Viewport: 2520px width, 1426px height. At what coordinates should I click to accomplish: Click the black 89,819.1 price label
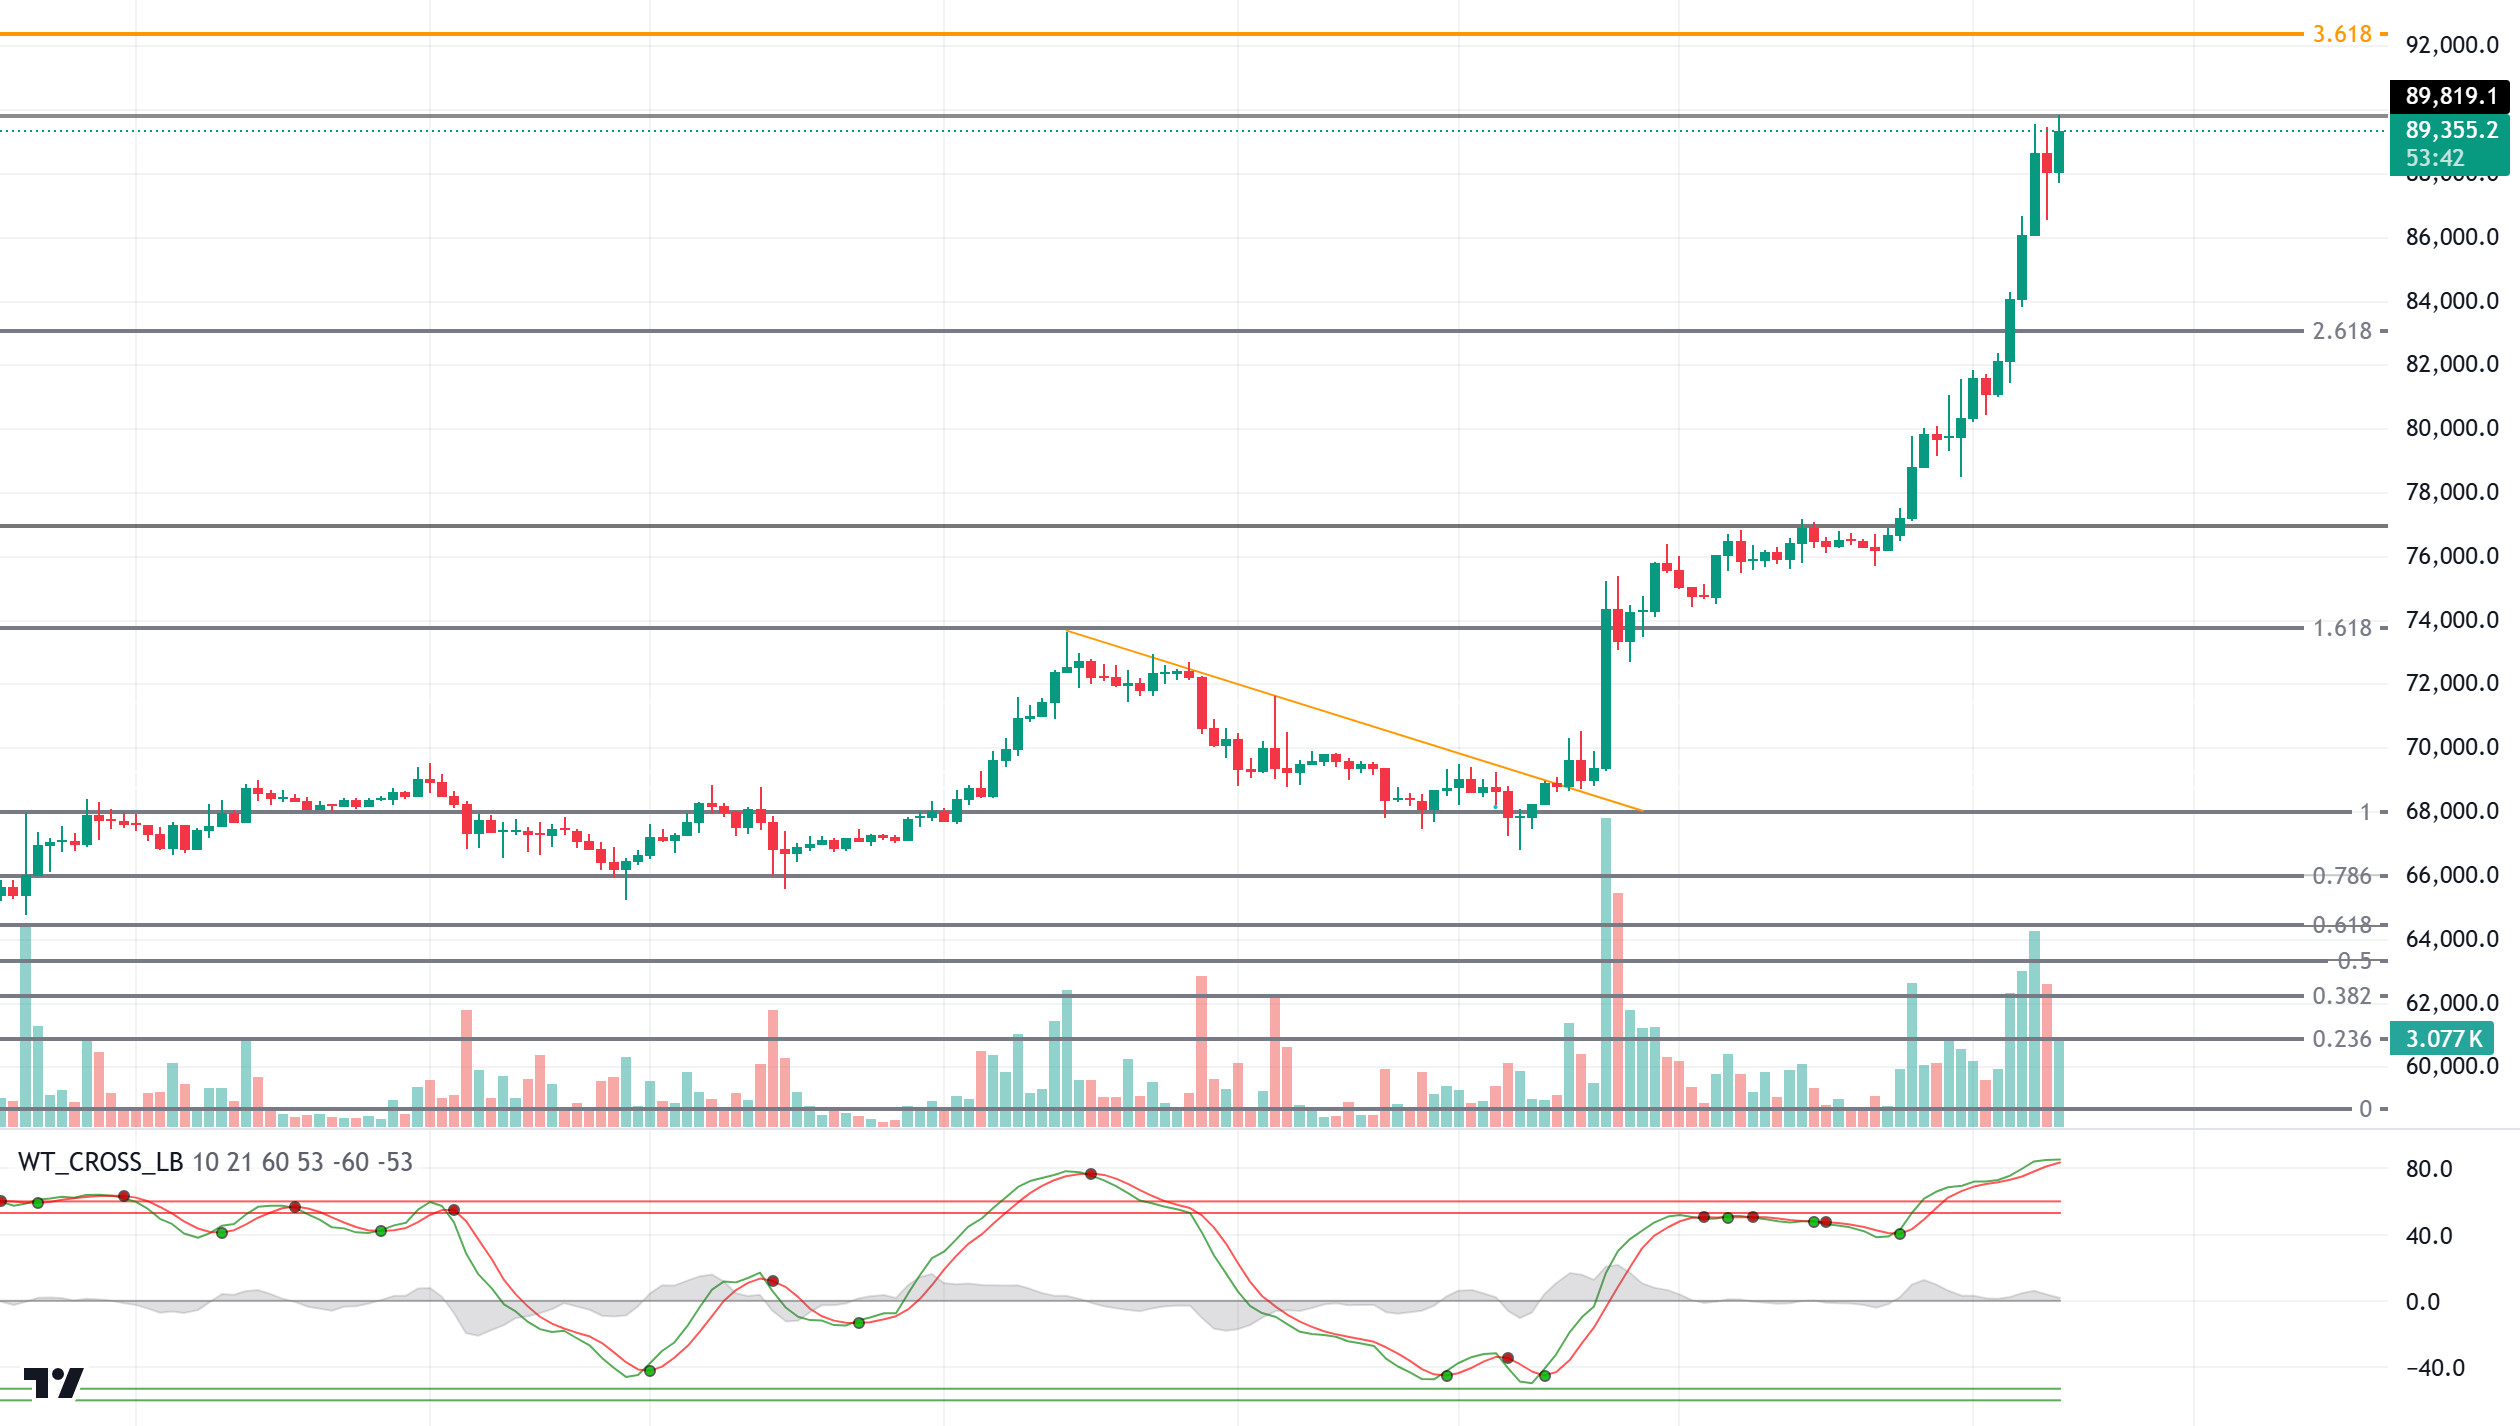tap(2450, 96)
